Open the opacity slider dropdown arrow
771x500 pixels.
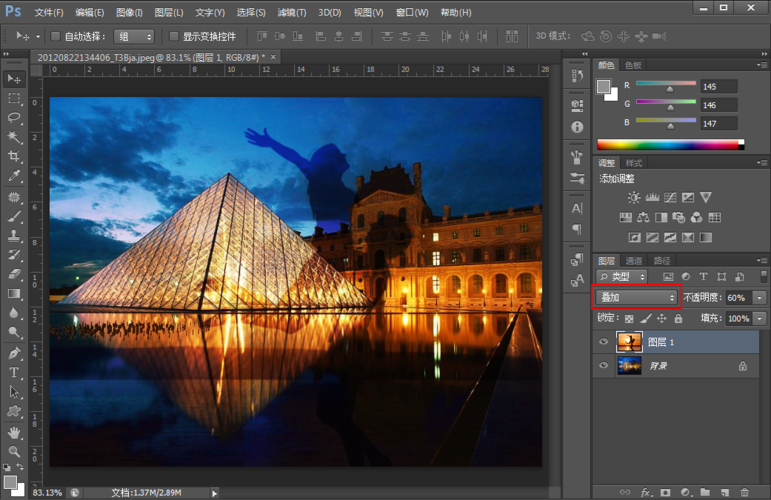760,297
